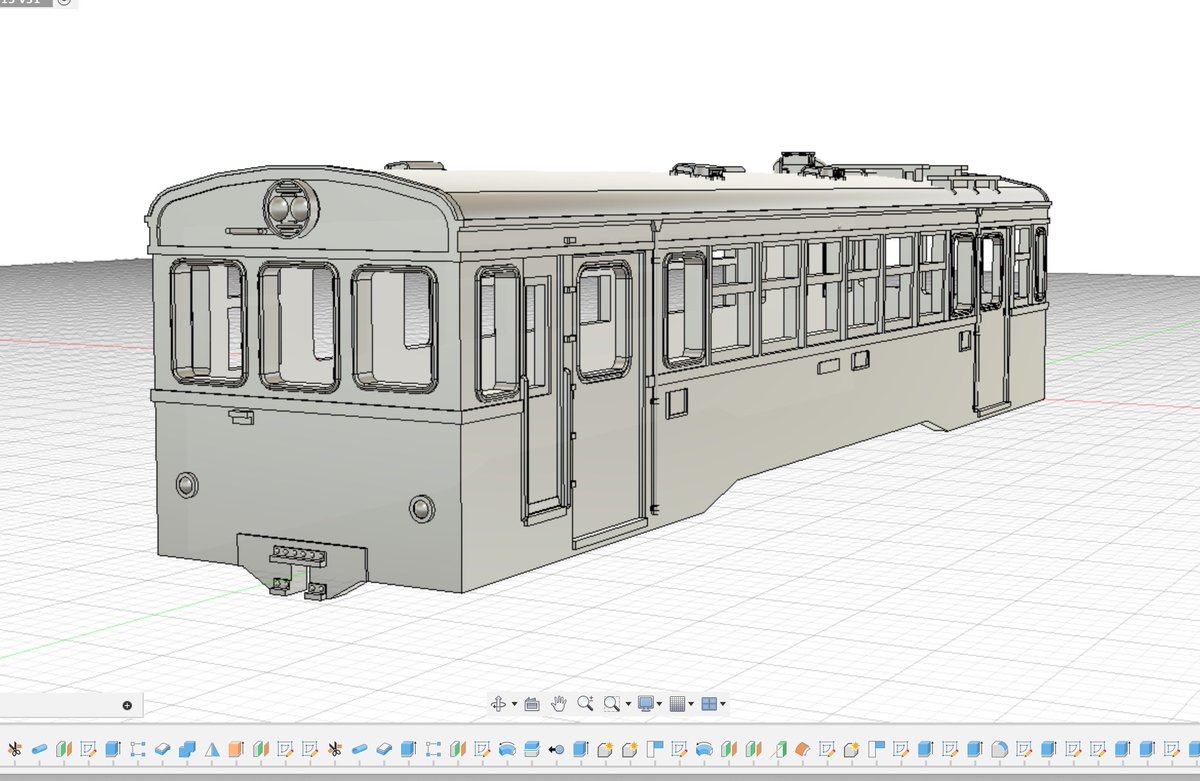
Task: Click the Viewports layout icon
Action: 709,704
